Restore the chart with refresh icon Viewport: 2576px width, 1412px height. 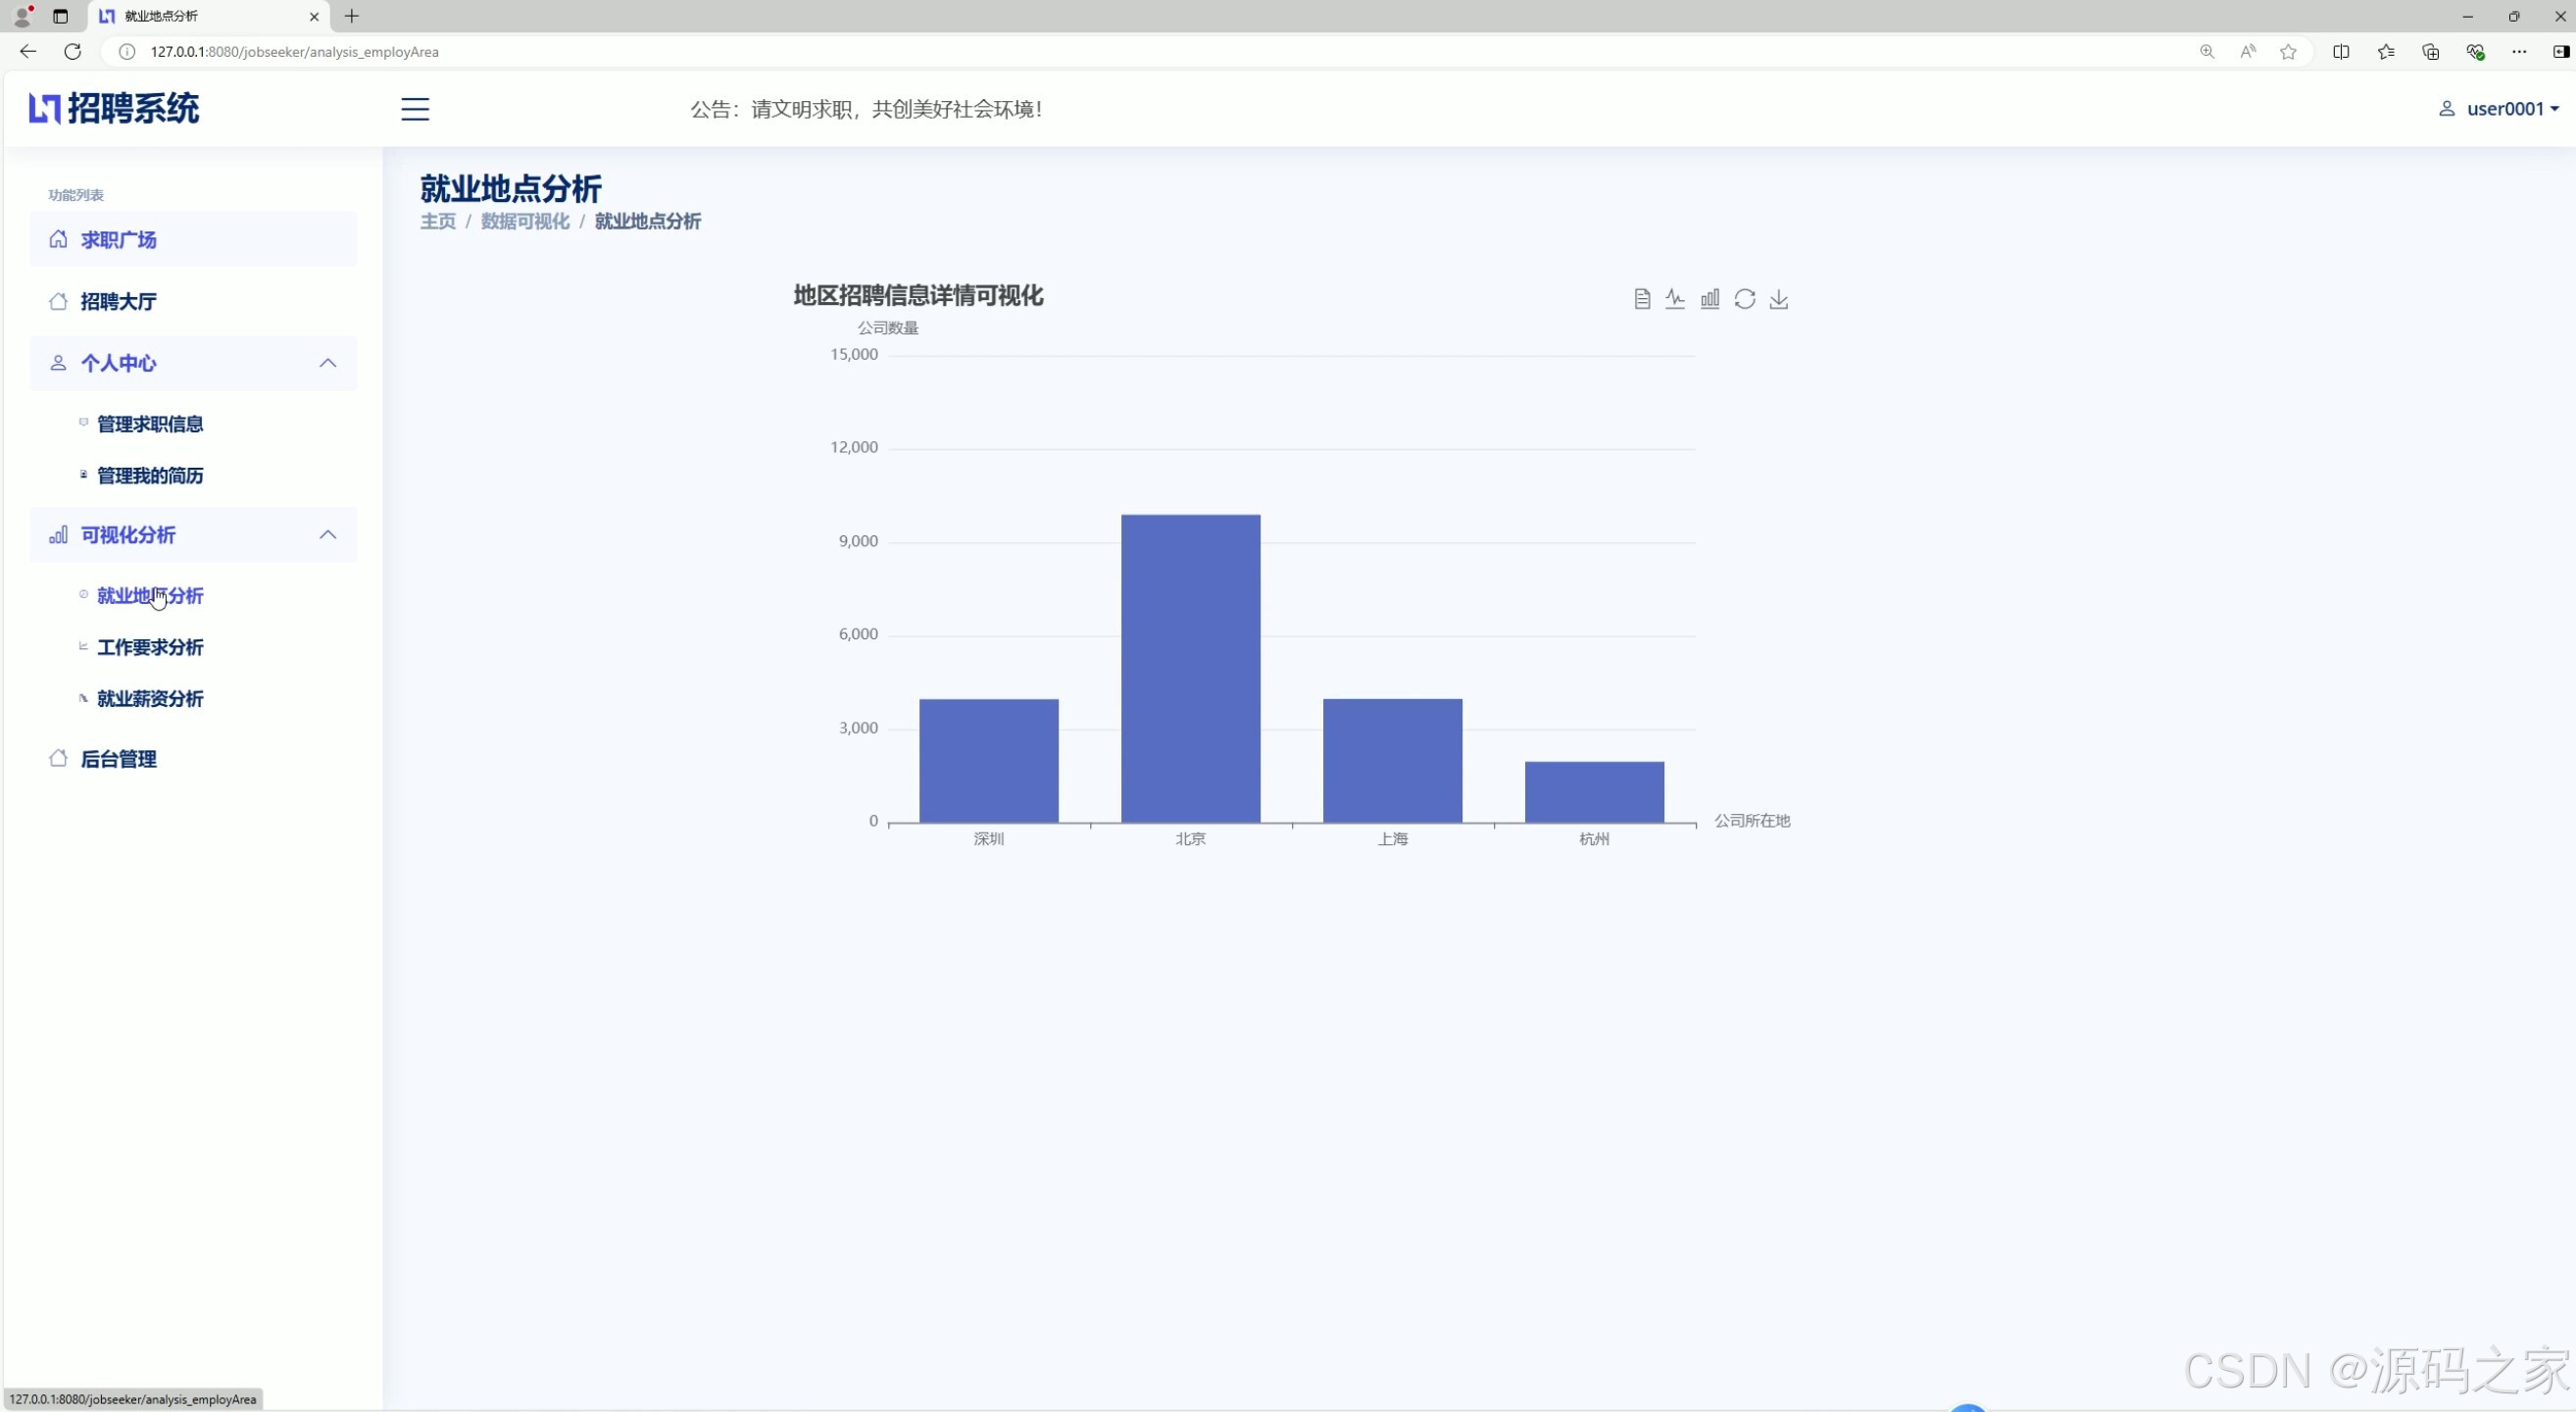[x=1745, y=299]
